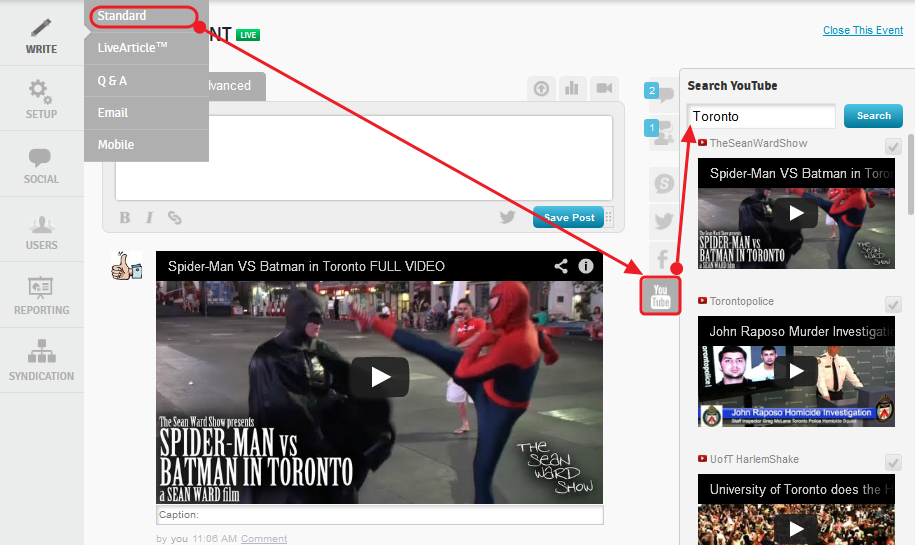This screenshot has height=545, width=915.
Task: Click the YouTube search field containing Toronto
Action: [x=761, y=116]
